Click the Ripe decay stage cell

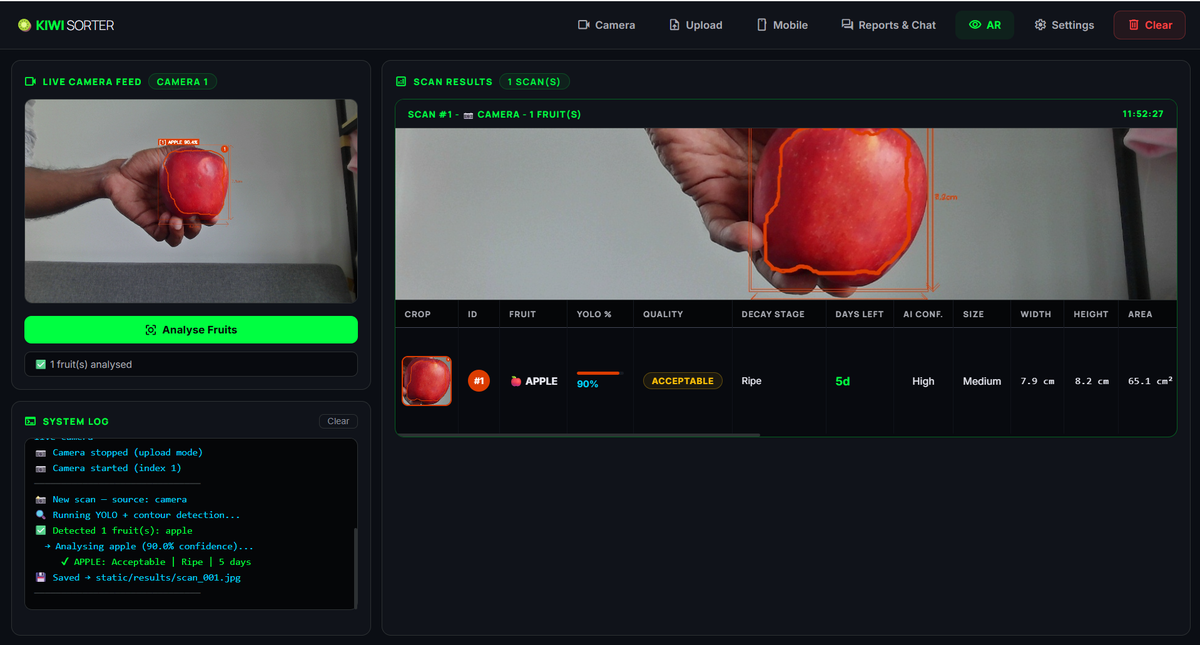(751, 381)
